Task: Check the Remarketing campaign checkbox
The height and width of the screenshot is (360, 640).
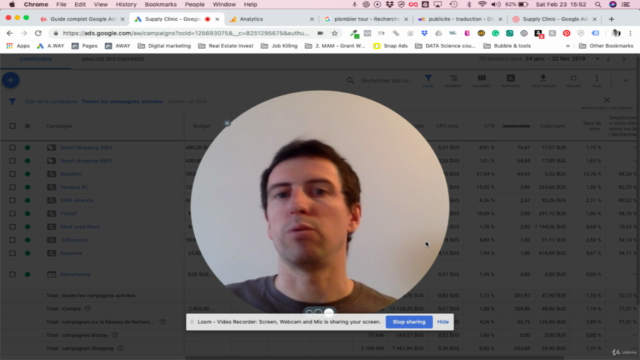Action: pos(12,274)
